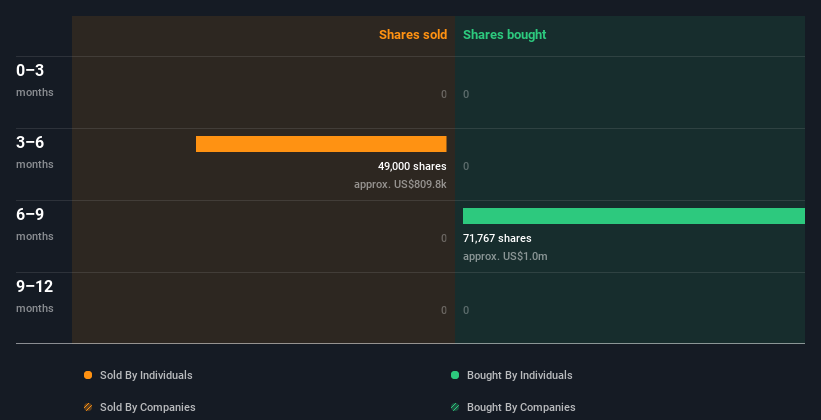The height and width of the screenshot is (420, 821).
Task: Select the Sold By Individuals legend label
Action: (x=146, y=375)
